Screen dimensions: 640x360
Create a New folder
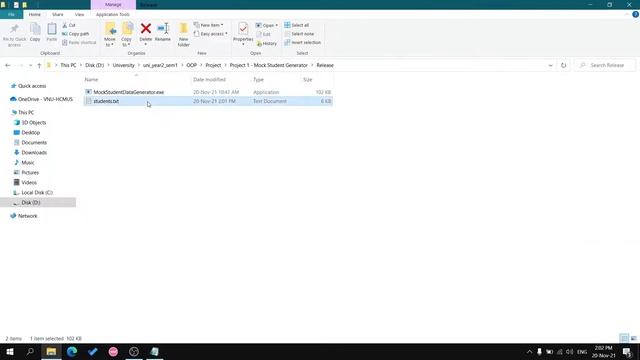click(184, 35)
